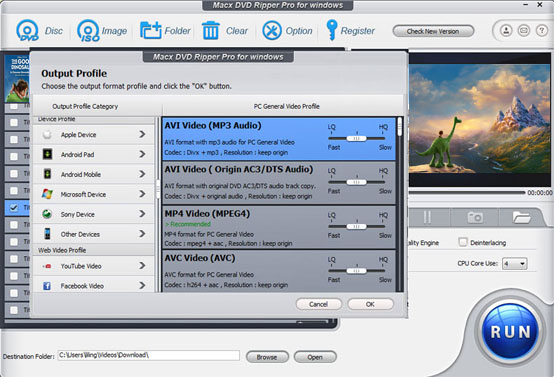Viewport: 554px width, 377px height.
Task: Toggle the Deinterlacing checkbox
Action: coord(462,242)
